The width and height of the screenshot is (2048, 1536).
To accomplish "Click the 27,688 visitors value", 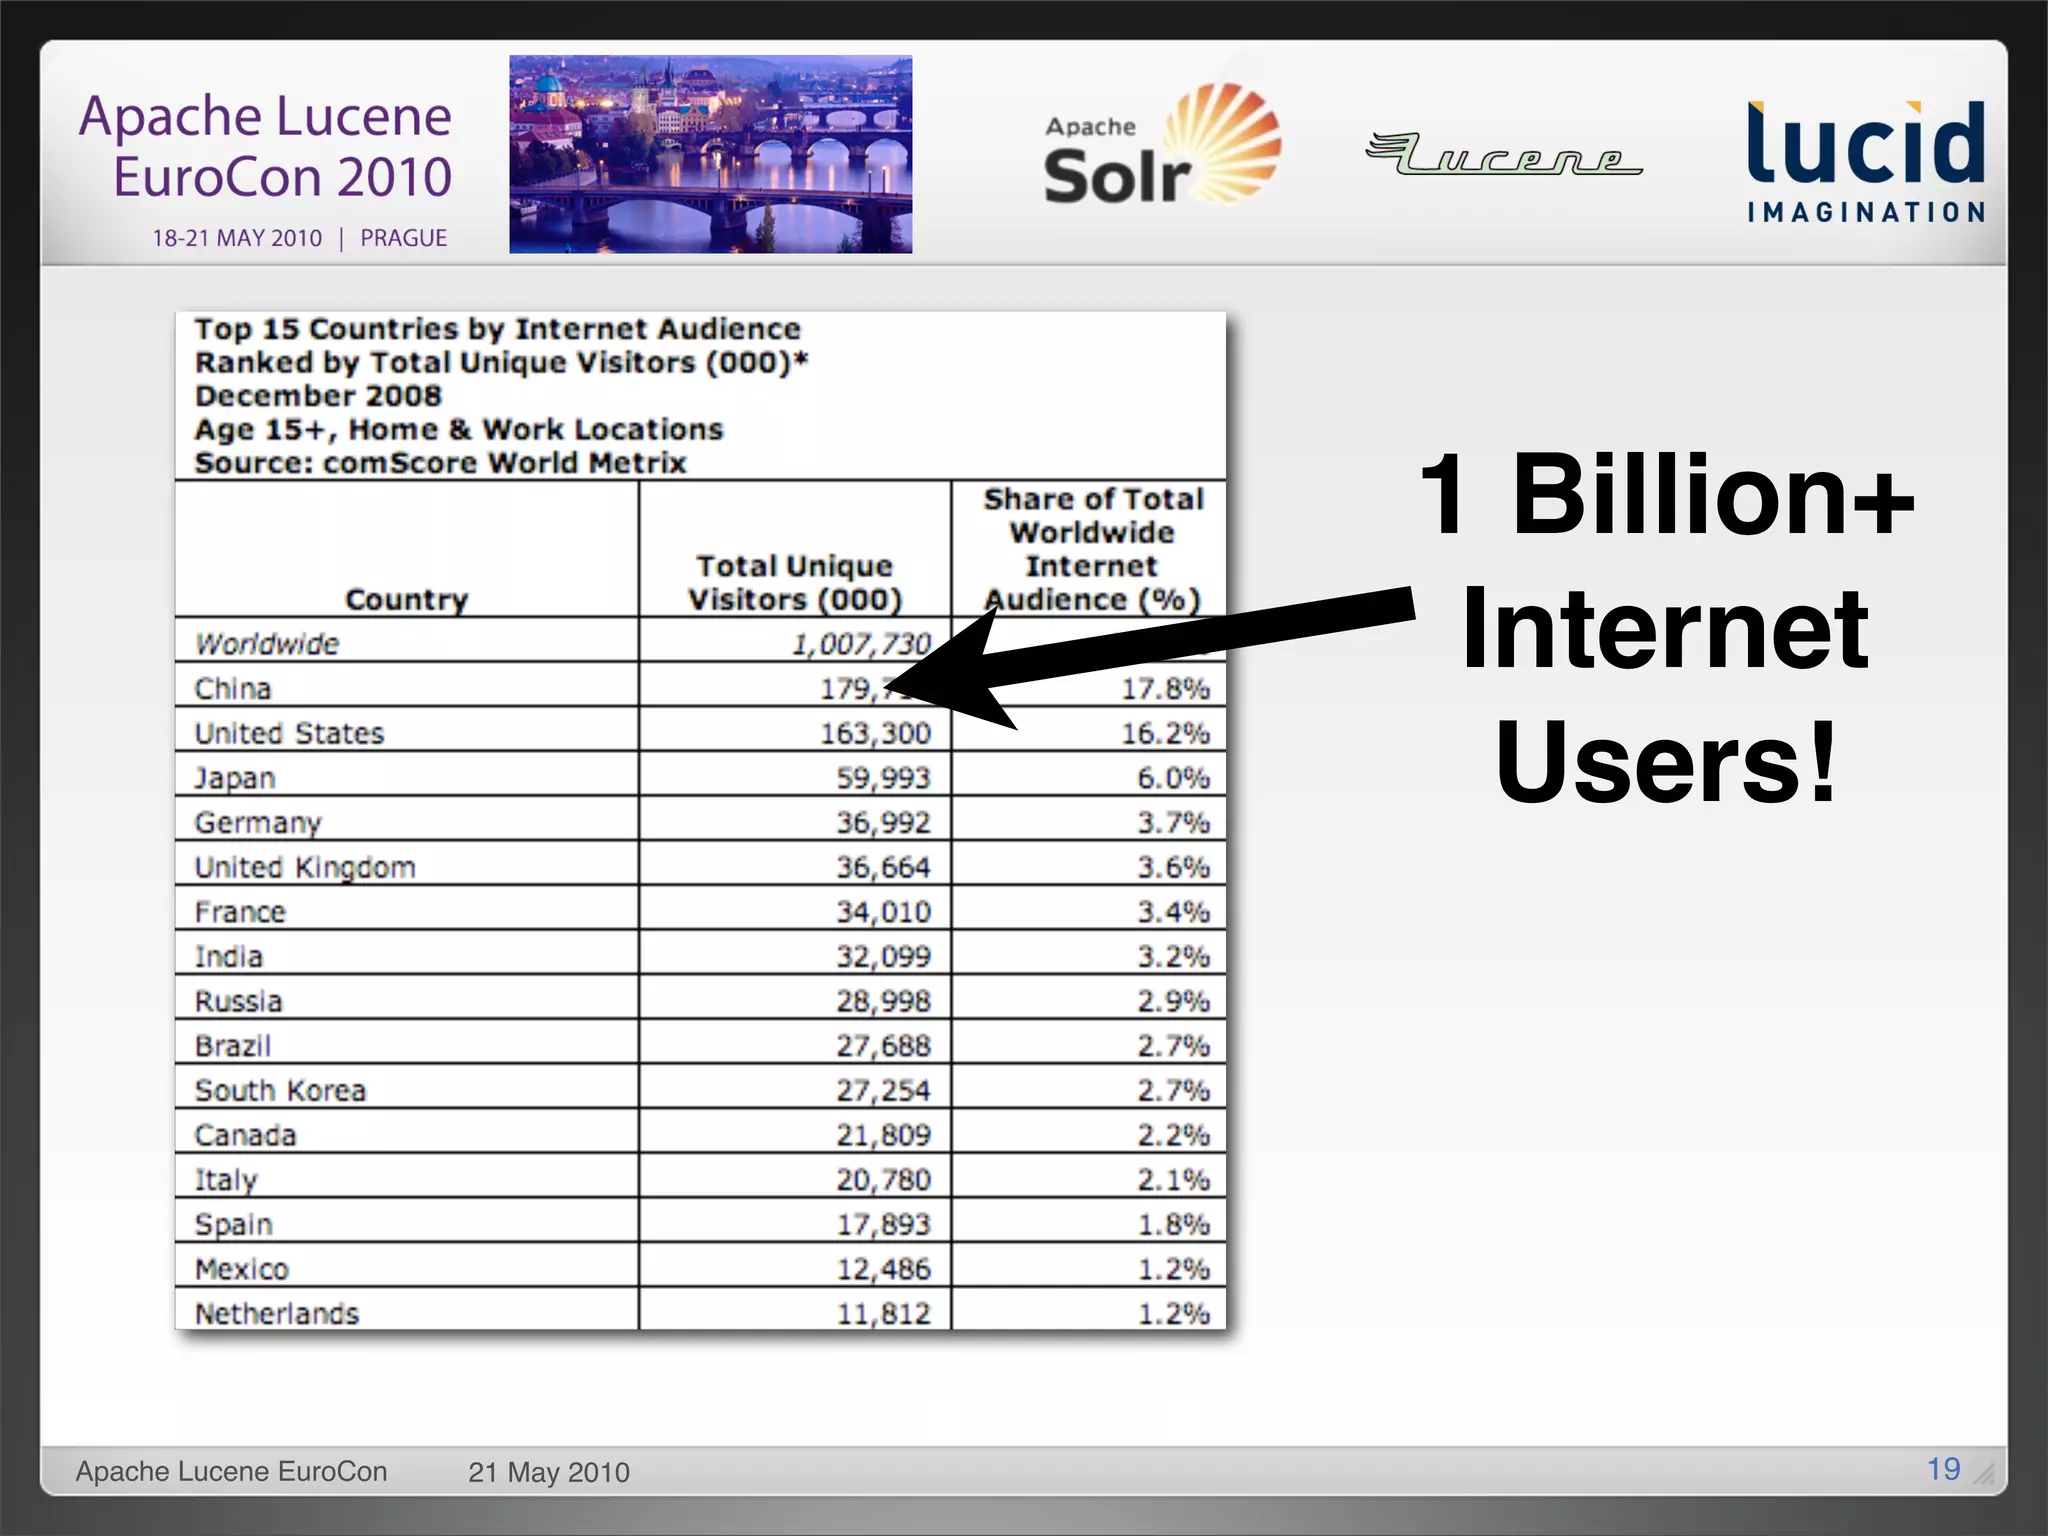I will click(883, 1046).
